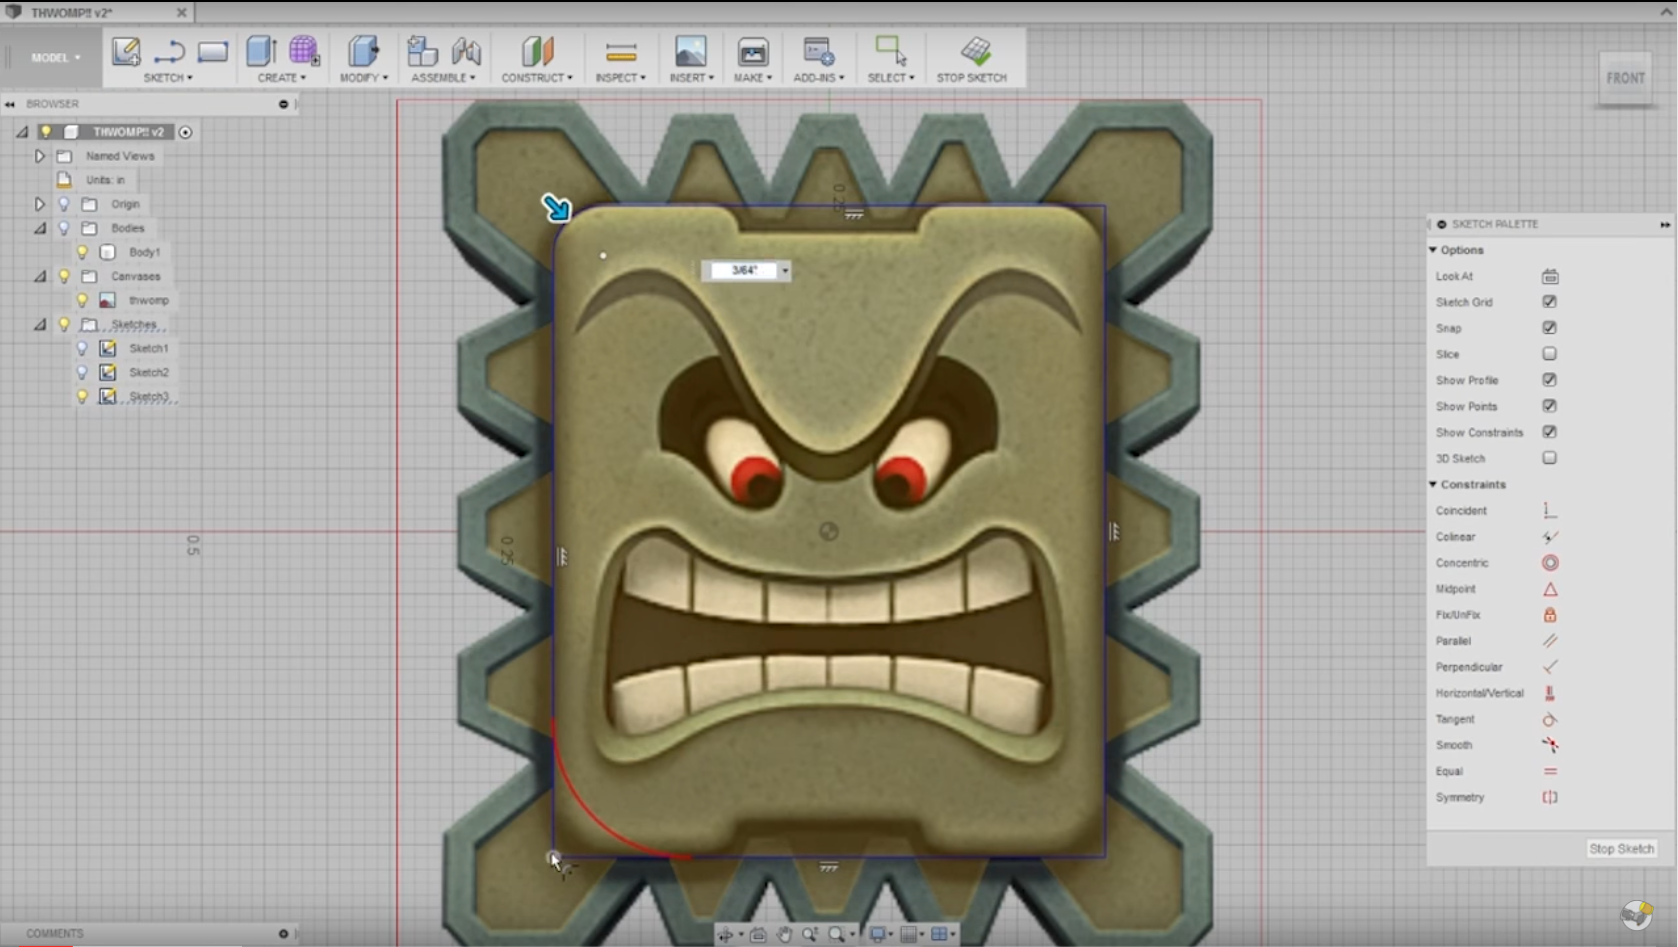Image resolution: width=1678 pixels, height=947 pixels.
Task: Apply the Horizontal/Vertical constraint
Action: [1550, 693]
